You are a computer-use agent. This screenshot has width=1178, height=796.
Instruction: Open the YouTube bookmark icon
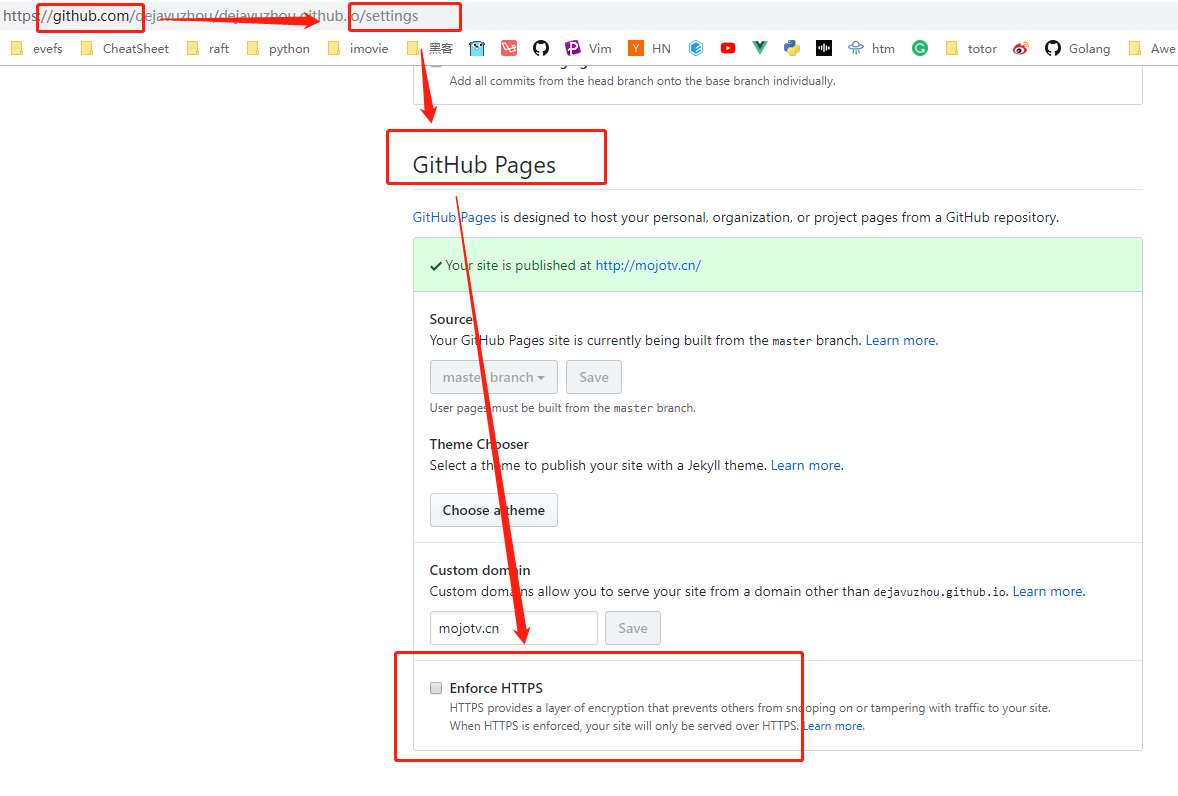[728, 49]
